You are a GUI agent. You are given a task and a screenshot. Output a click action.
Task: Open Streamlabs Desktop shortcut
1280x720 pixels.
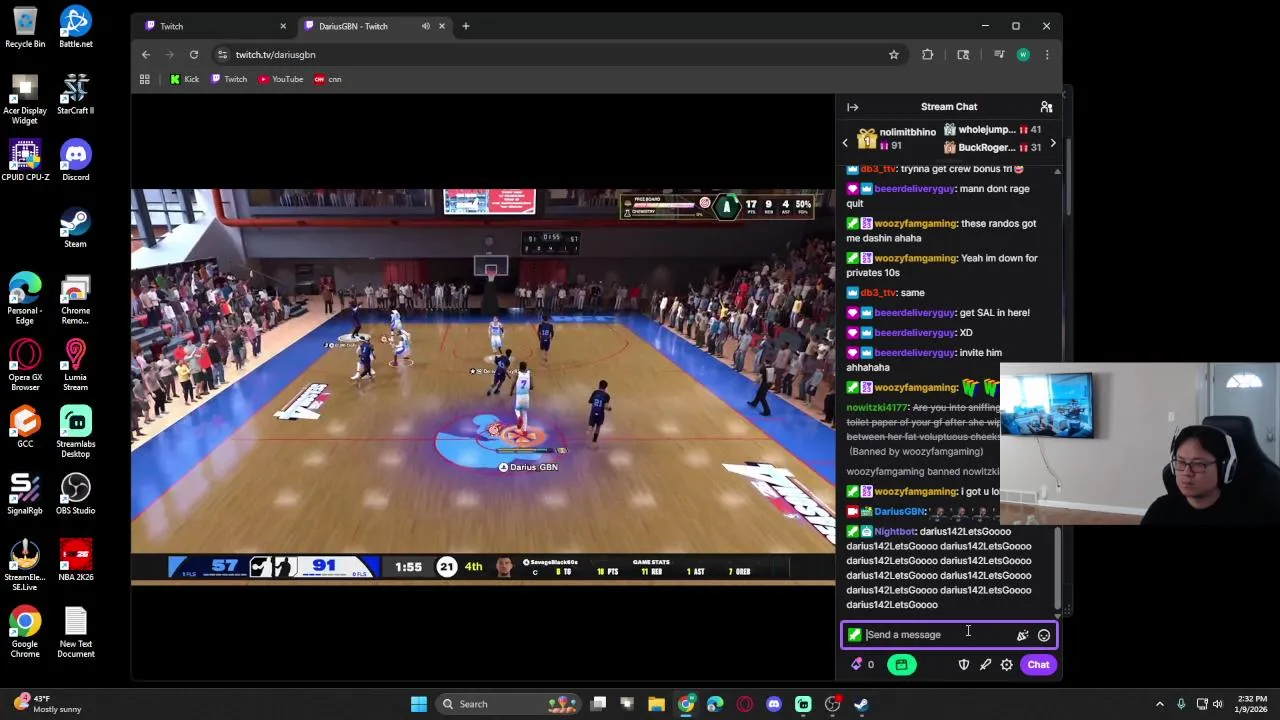(75, 432)
